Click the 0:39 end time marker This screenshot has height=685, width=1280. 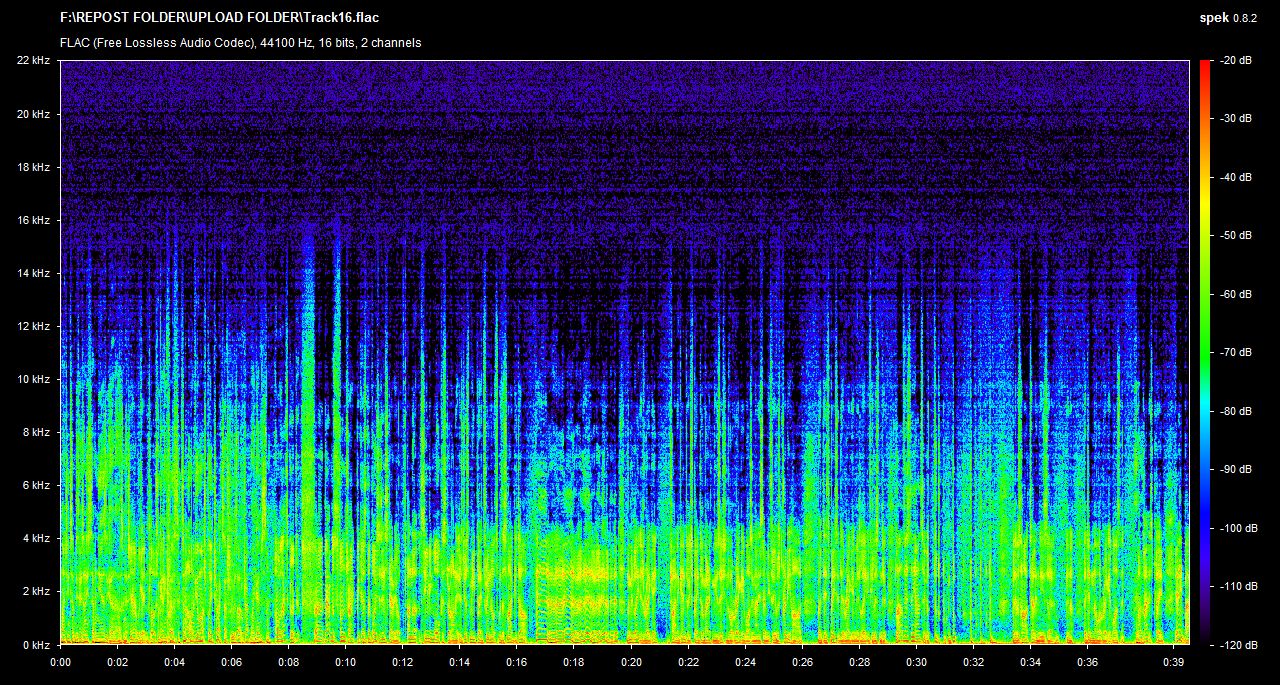(1174, 661)
